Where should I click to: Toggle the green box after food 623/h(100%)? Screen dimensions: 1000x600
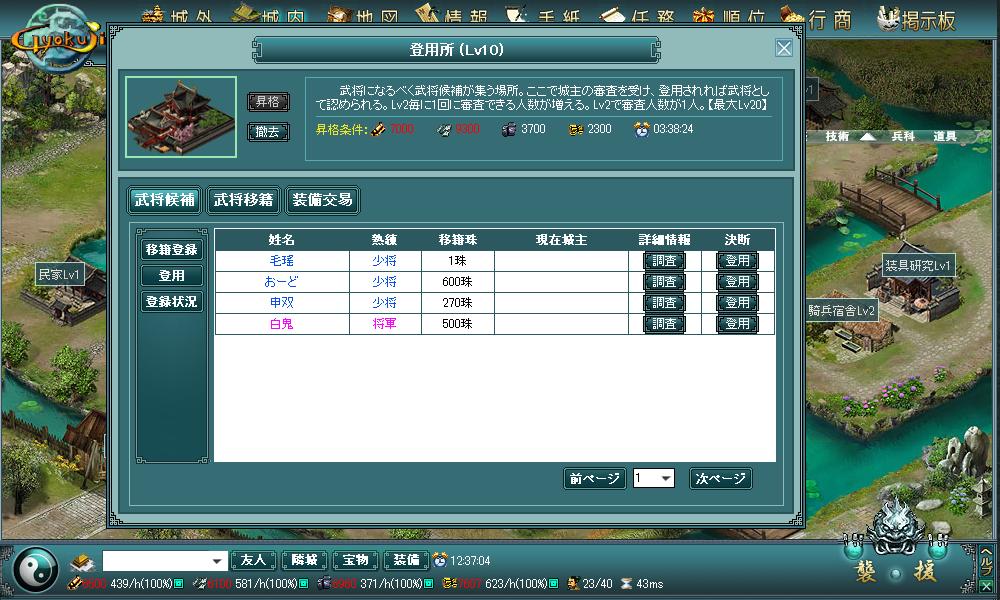tap(554, 583)
